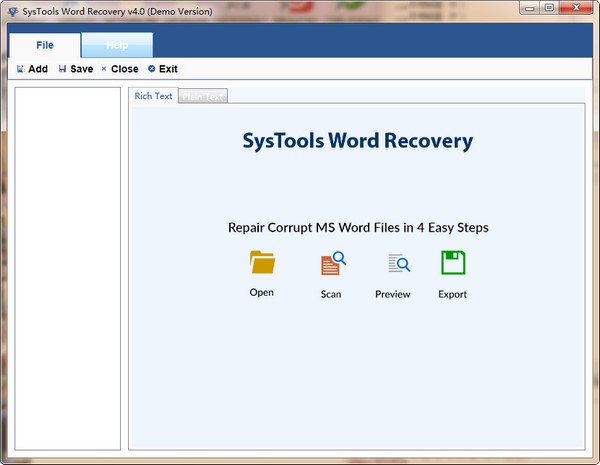Select the Rich Text tab
The height and width of the screenshot is (465, 600).
153,96
